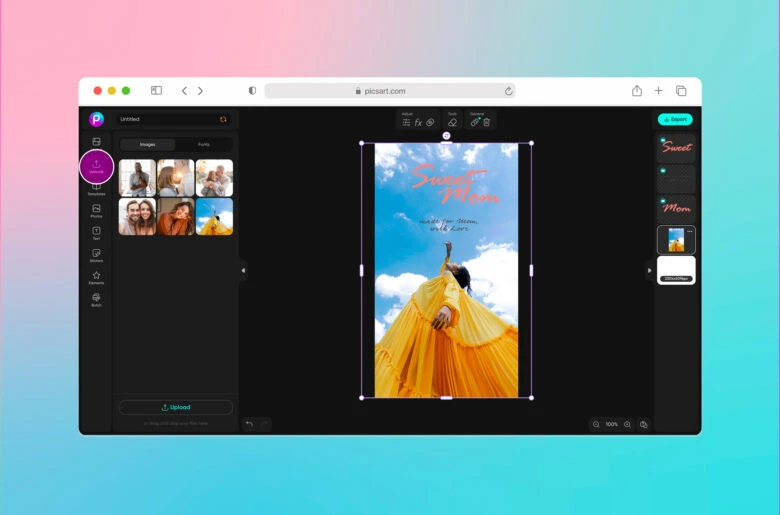Click the fx effects icon
Image resolution: width=780 pixels, height=515 pixels.
coord(418,122)
